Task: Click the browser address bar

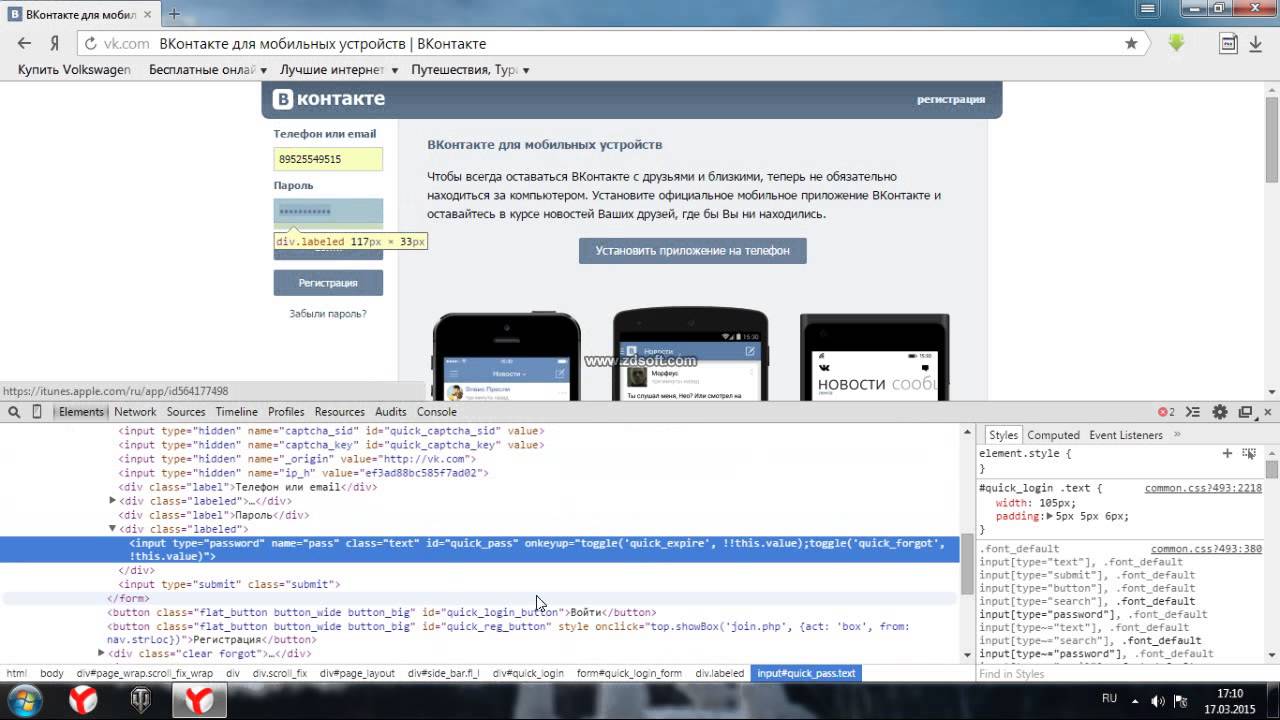Action: [612, 44]
